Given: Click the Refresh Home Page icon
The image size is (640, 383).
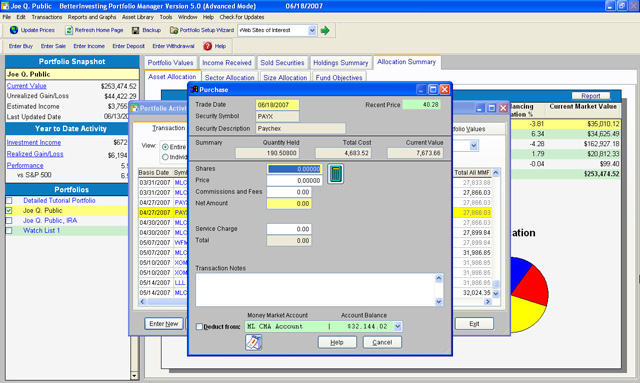Looking at the screenshot, I should (69, 30).
